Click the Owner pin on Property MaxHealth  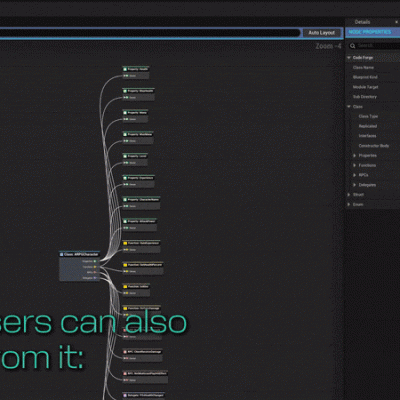click(126, 98)
